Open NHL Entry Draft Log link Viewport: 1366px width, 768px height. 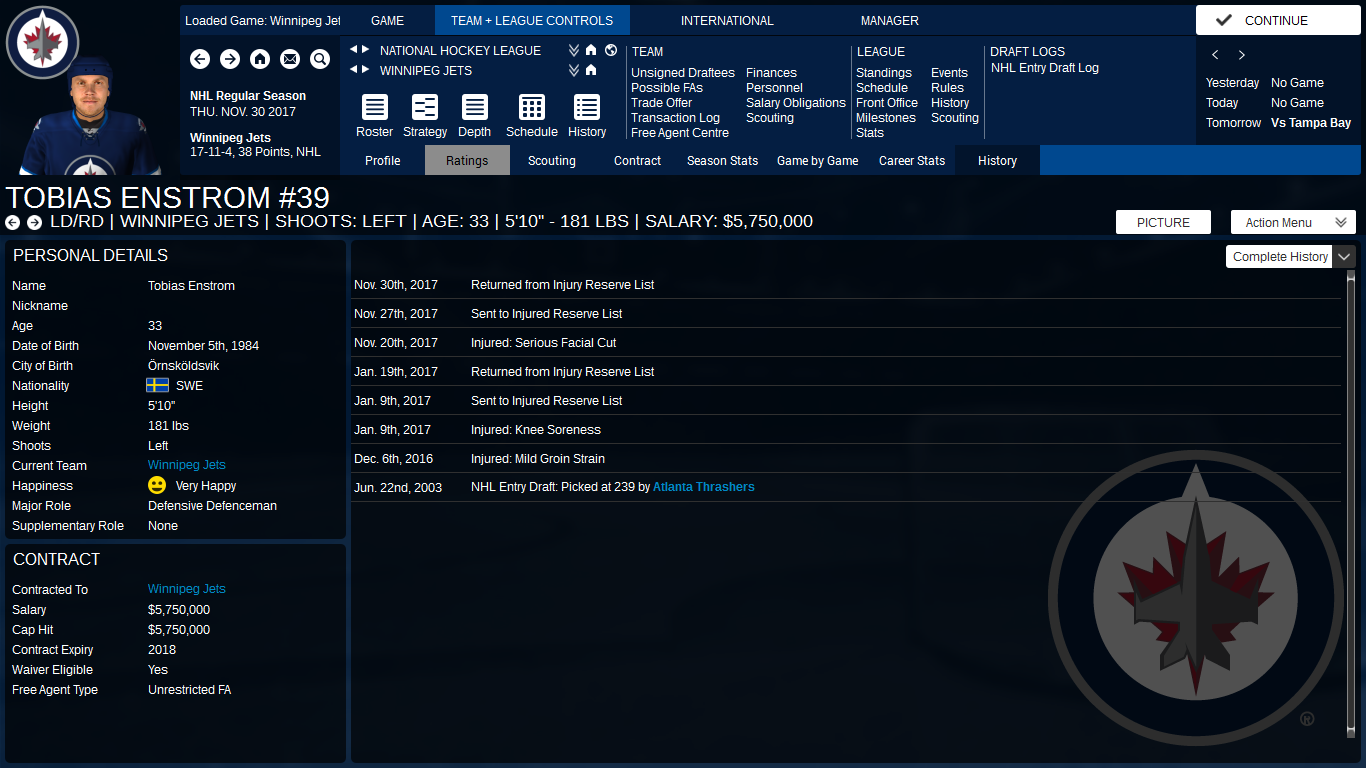(x=1045, y=68)
